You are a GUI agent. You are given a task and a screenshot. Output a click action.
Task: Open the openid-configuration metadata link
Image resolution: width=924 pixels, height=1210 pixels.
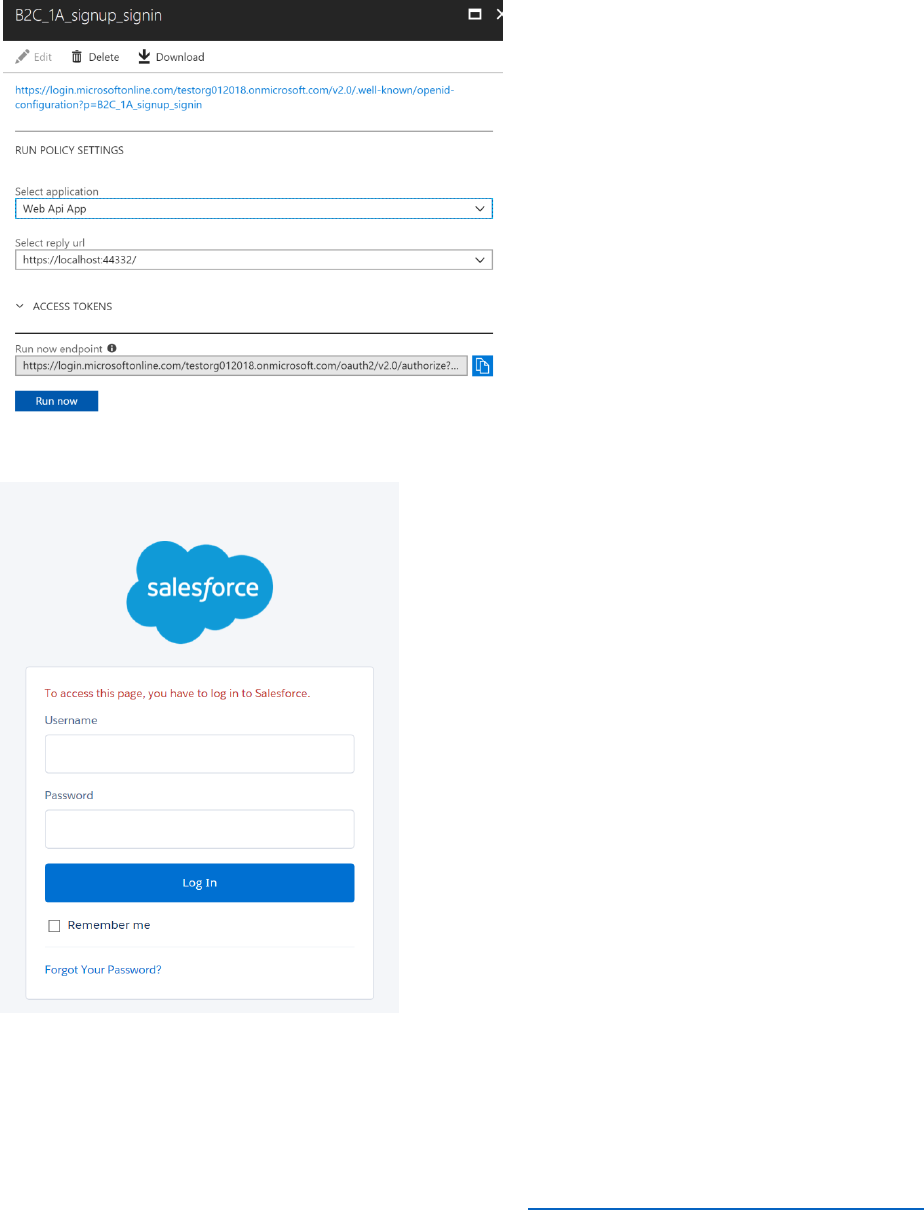pos(236,97)
